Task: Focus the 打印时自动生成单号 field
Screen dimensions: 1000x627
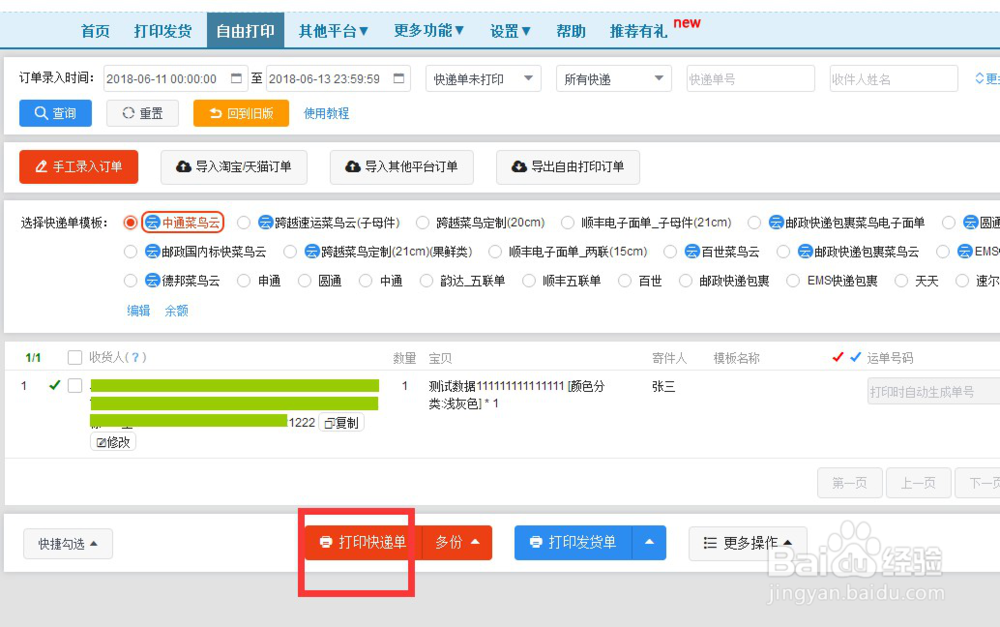Action: coord(934,392)
